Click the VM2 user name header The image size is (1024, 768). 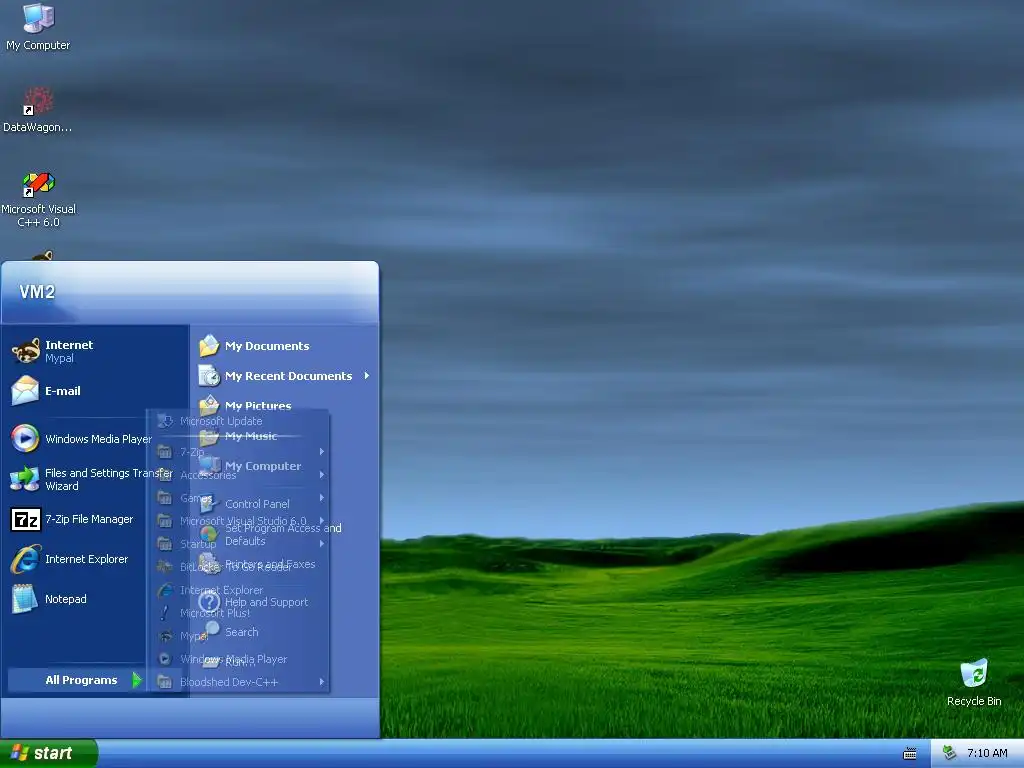coord(37,292)
